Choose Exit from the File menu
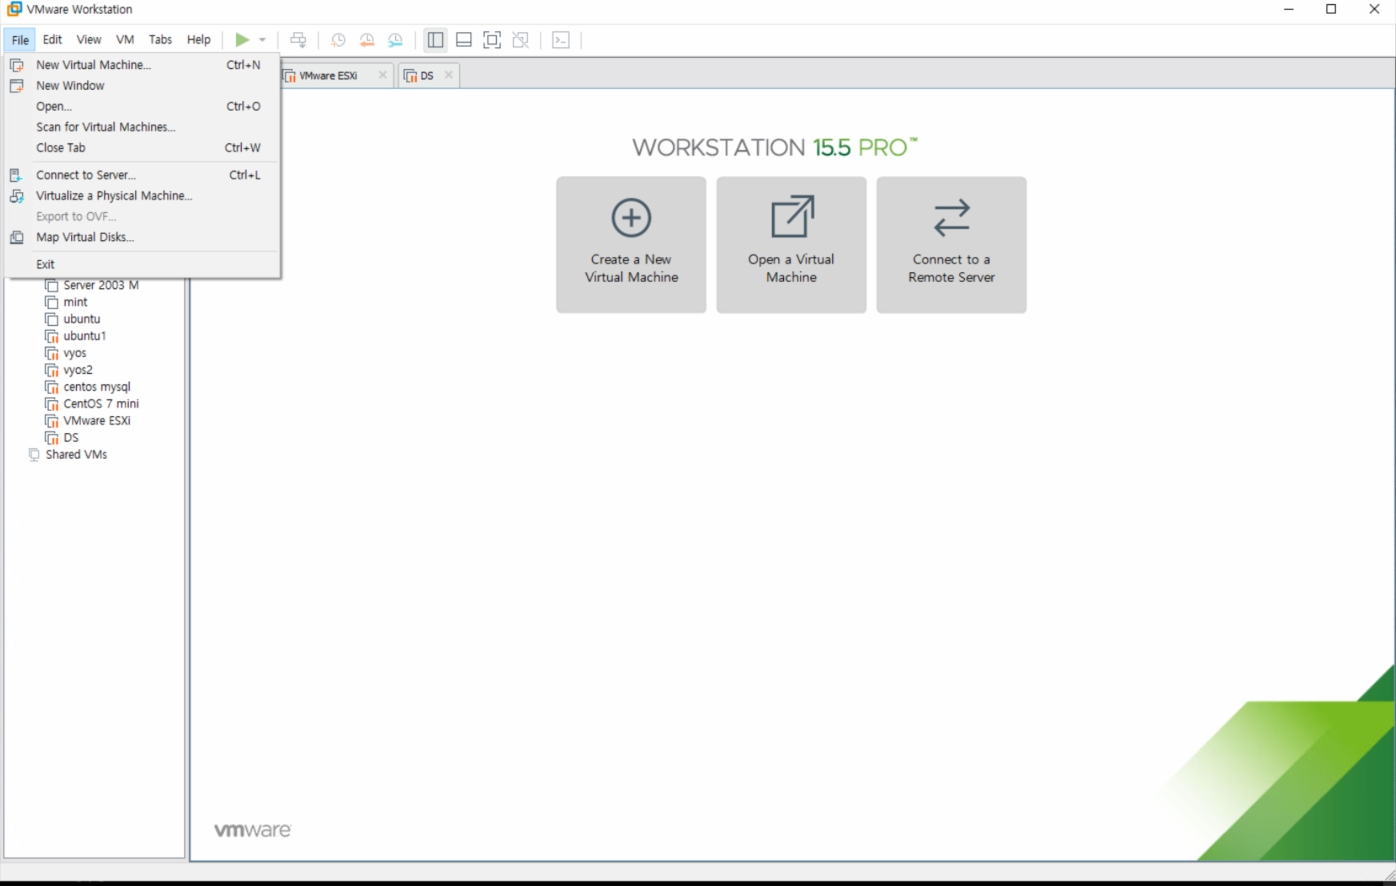This screenshot has width=1396, height=886. (x=142, y=264)
